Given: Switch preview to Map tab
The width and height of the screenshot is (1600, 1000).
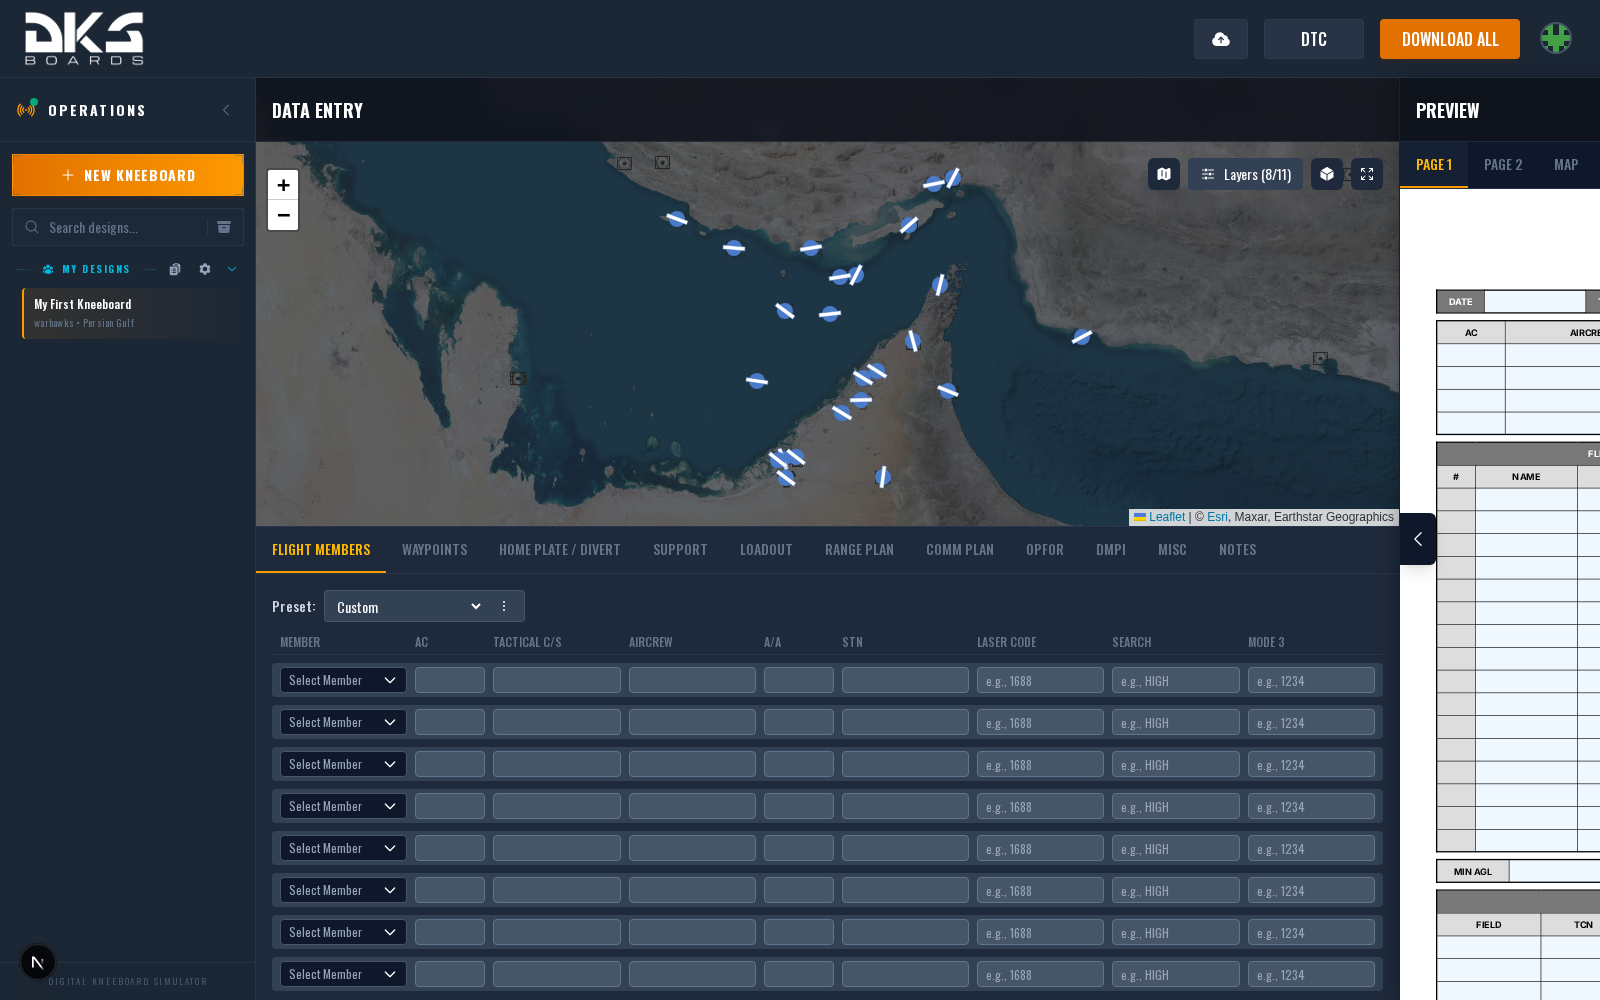Looking at the screenshot, I should (1566, 165).
